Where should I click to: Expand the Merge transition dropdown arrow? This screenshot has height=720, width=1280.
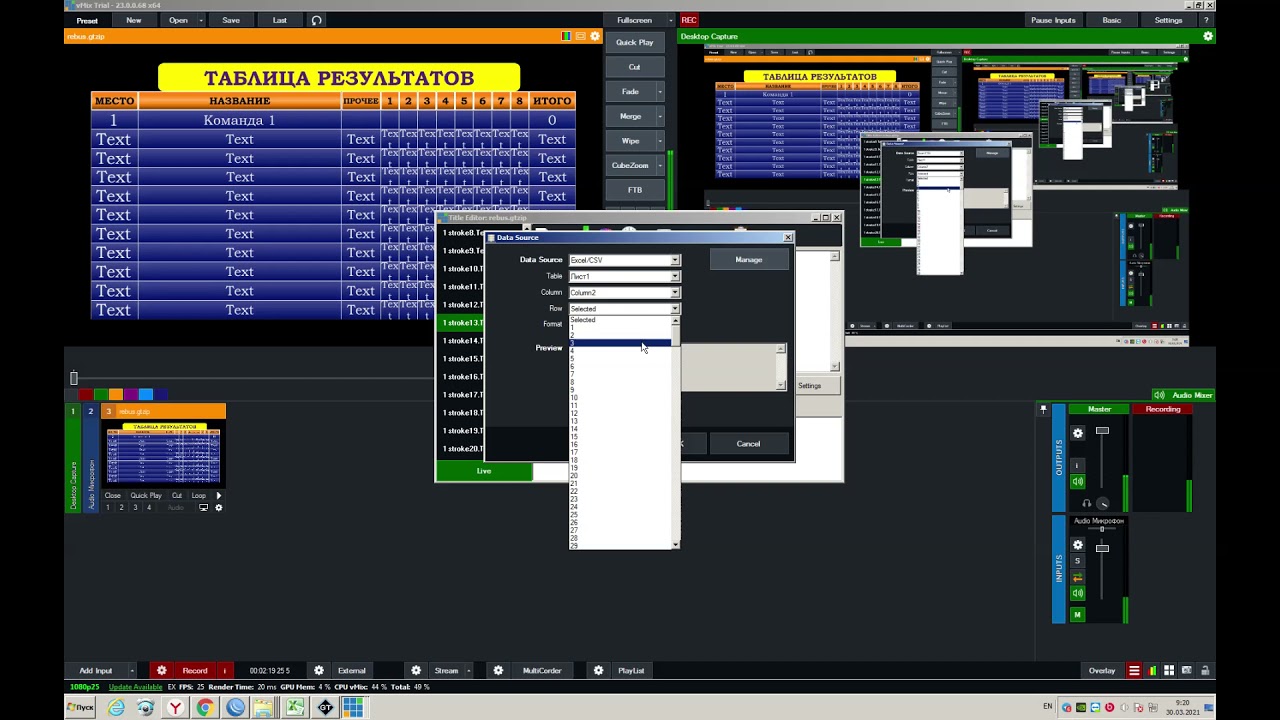pyautogui.click(x=660, y=116)
